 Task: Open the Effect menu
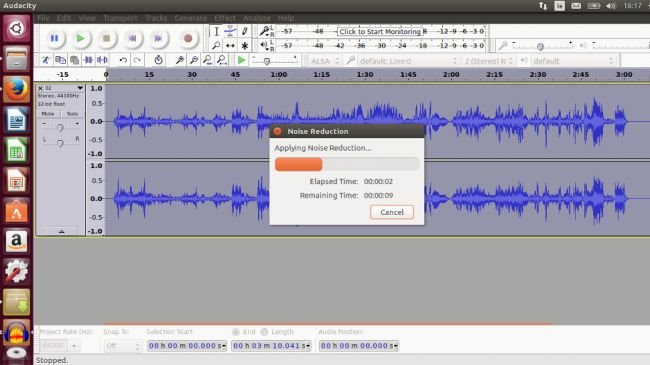pos(225,18)
